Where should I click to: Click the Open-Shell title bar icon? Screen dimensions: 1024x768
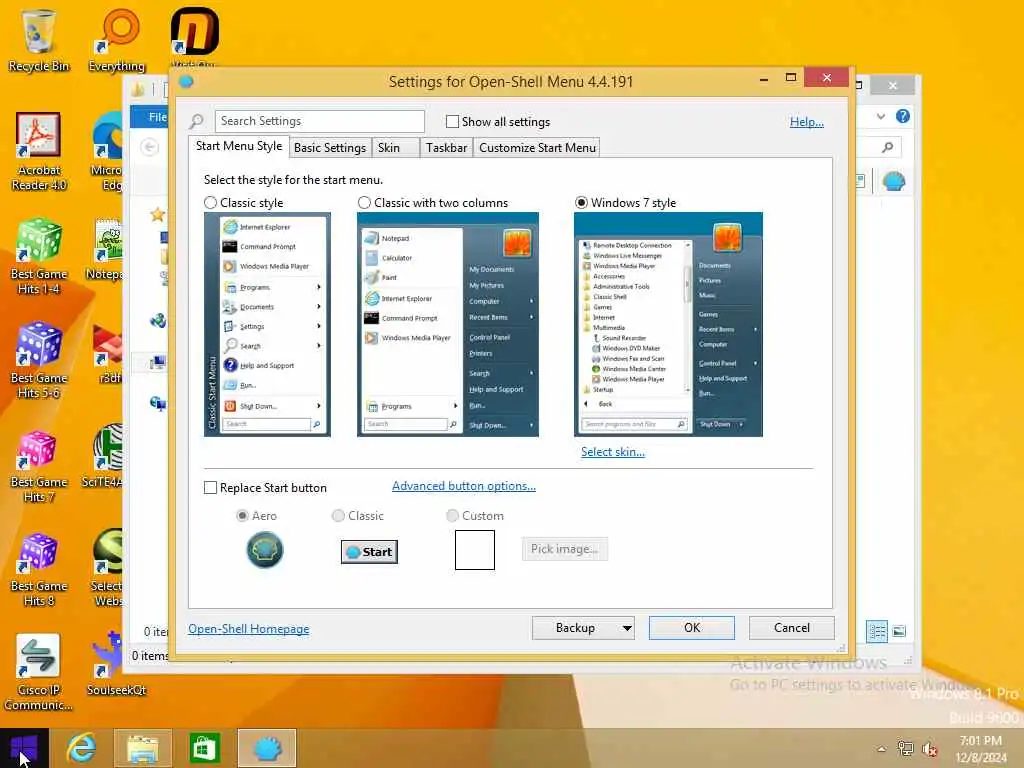[x=186, y=82]
